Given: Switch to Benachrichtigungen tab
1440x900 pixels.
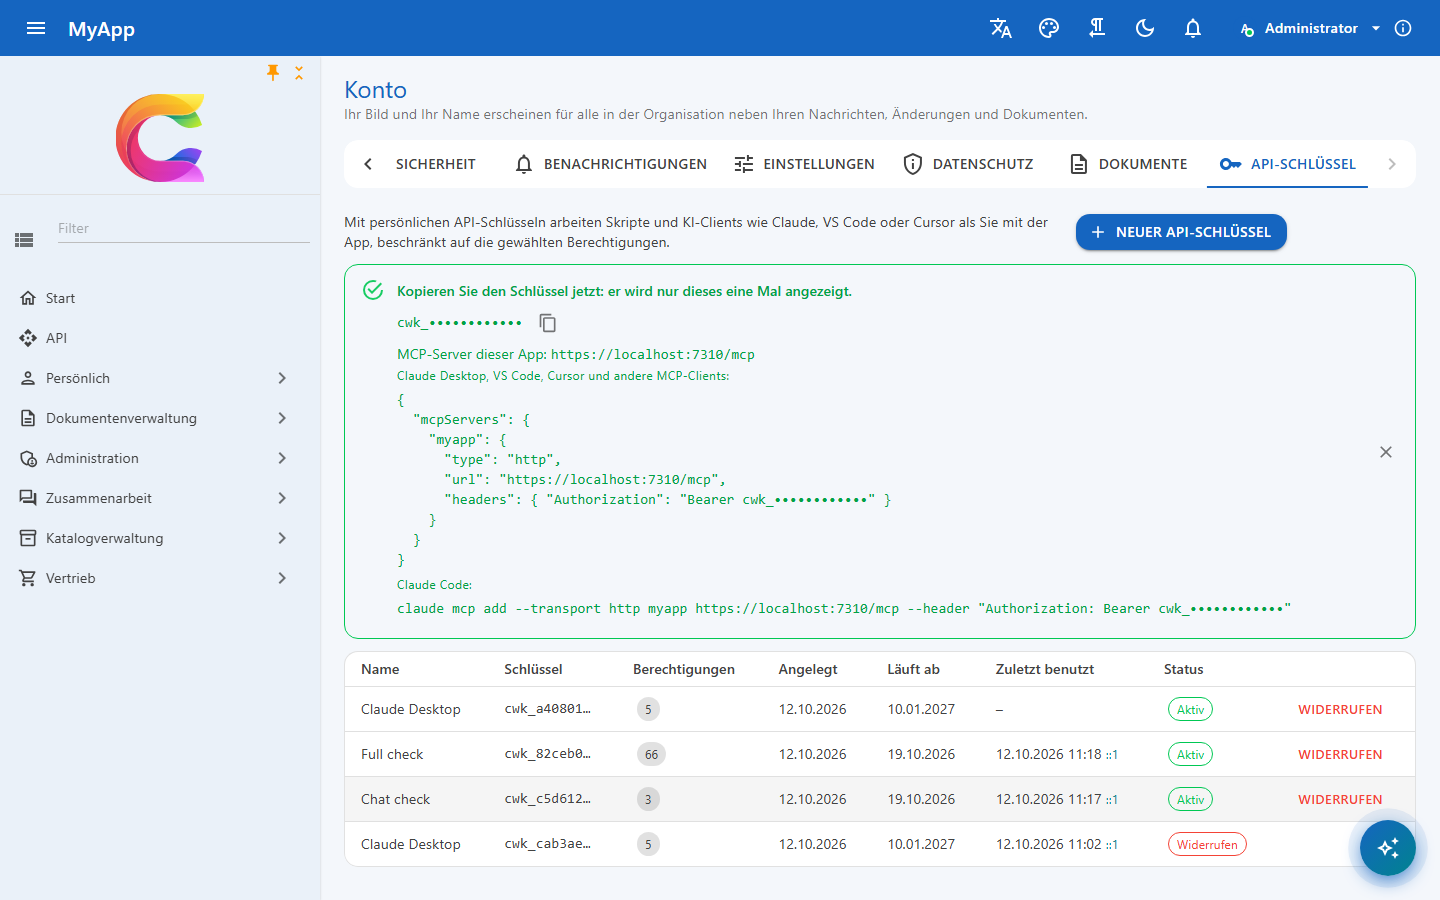Looking at the screenshot, I should coord(610,164).
